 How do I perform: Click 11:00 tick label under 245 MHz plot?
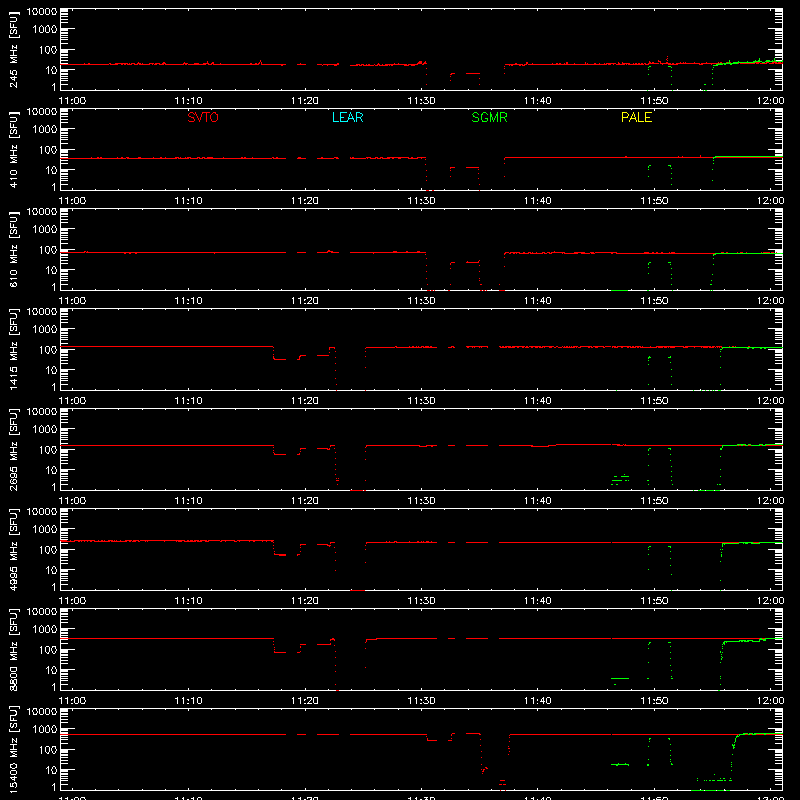72,101
